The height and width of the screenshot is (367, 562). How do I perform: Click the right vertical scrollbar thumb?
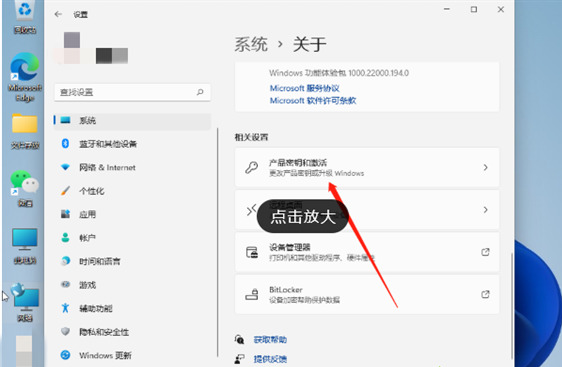point(512,305)
